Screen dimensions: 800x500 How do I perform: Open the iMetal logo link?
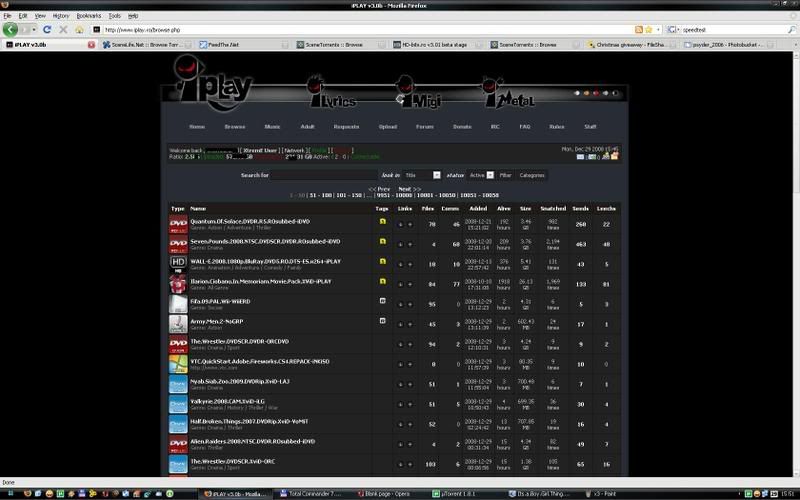pyautogui.click(x=508, y=92)
